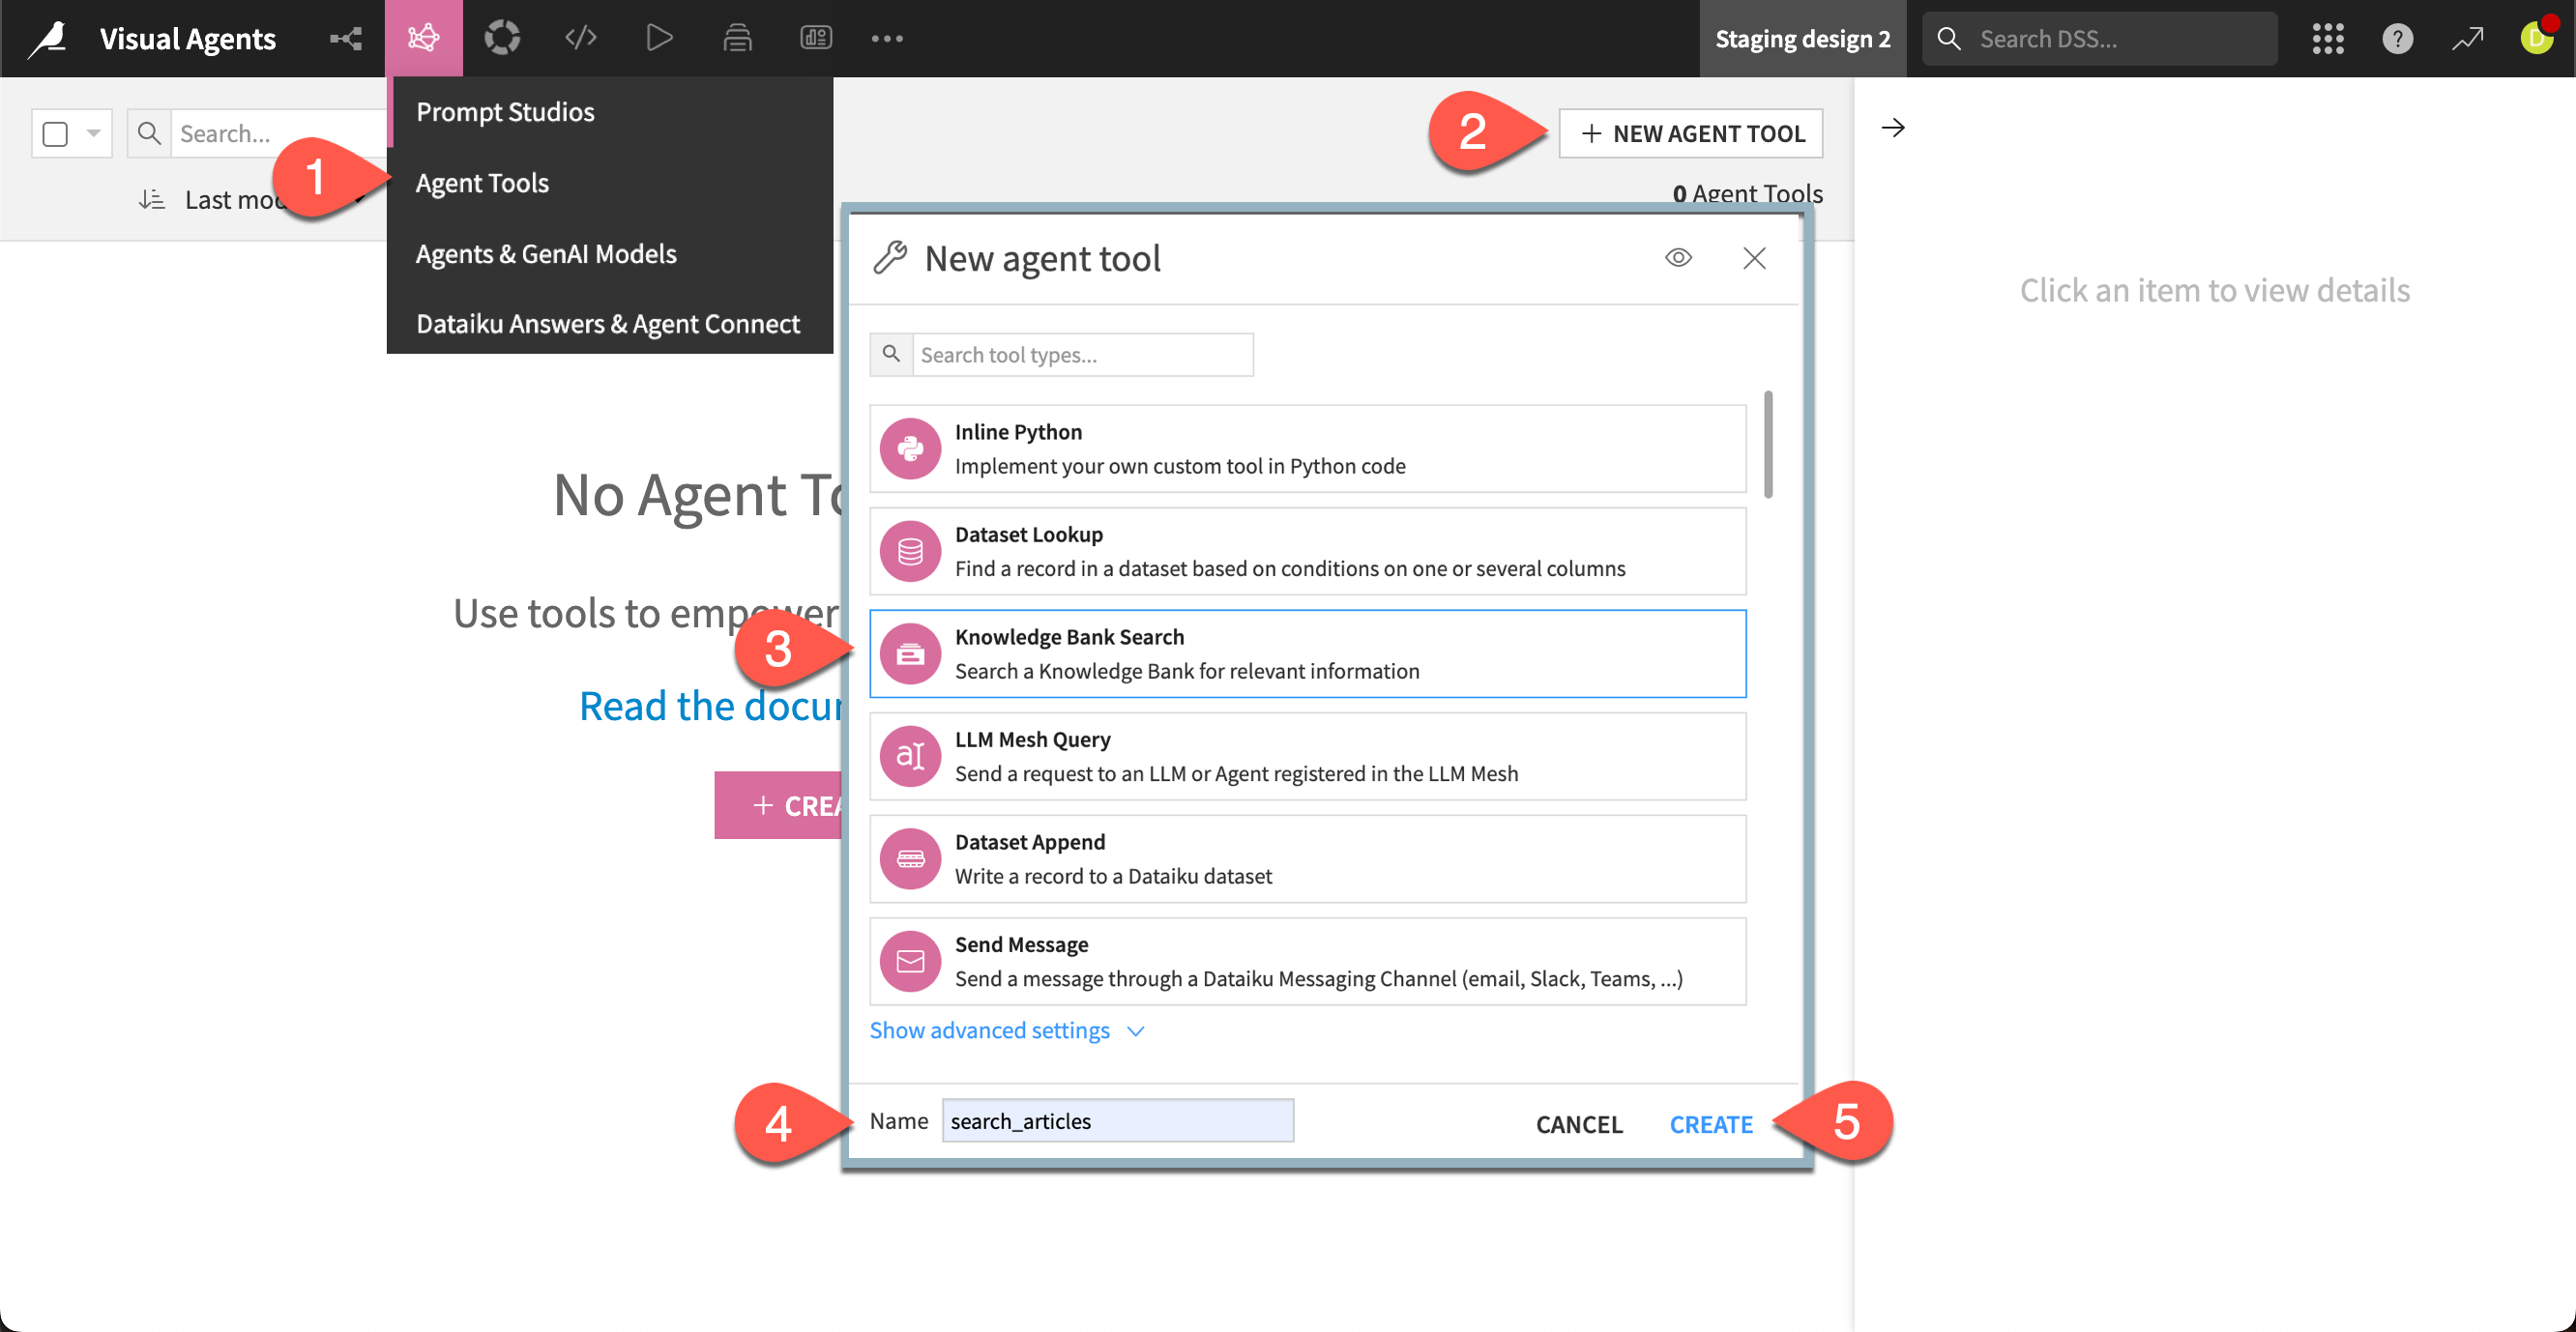2576x1332 pixels.
Task: Click the tool list scrollbar
Action: (1768, 444)
